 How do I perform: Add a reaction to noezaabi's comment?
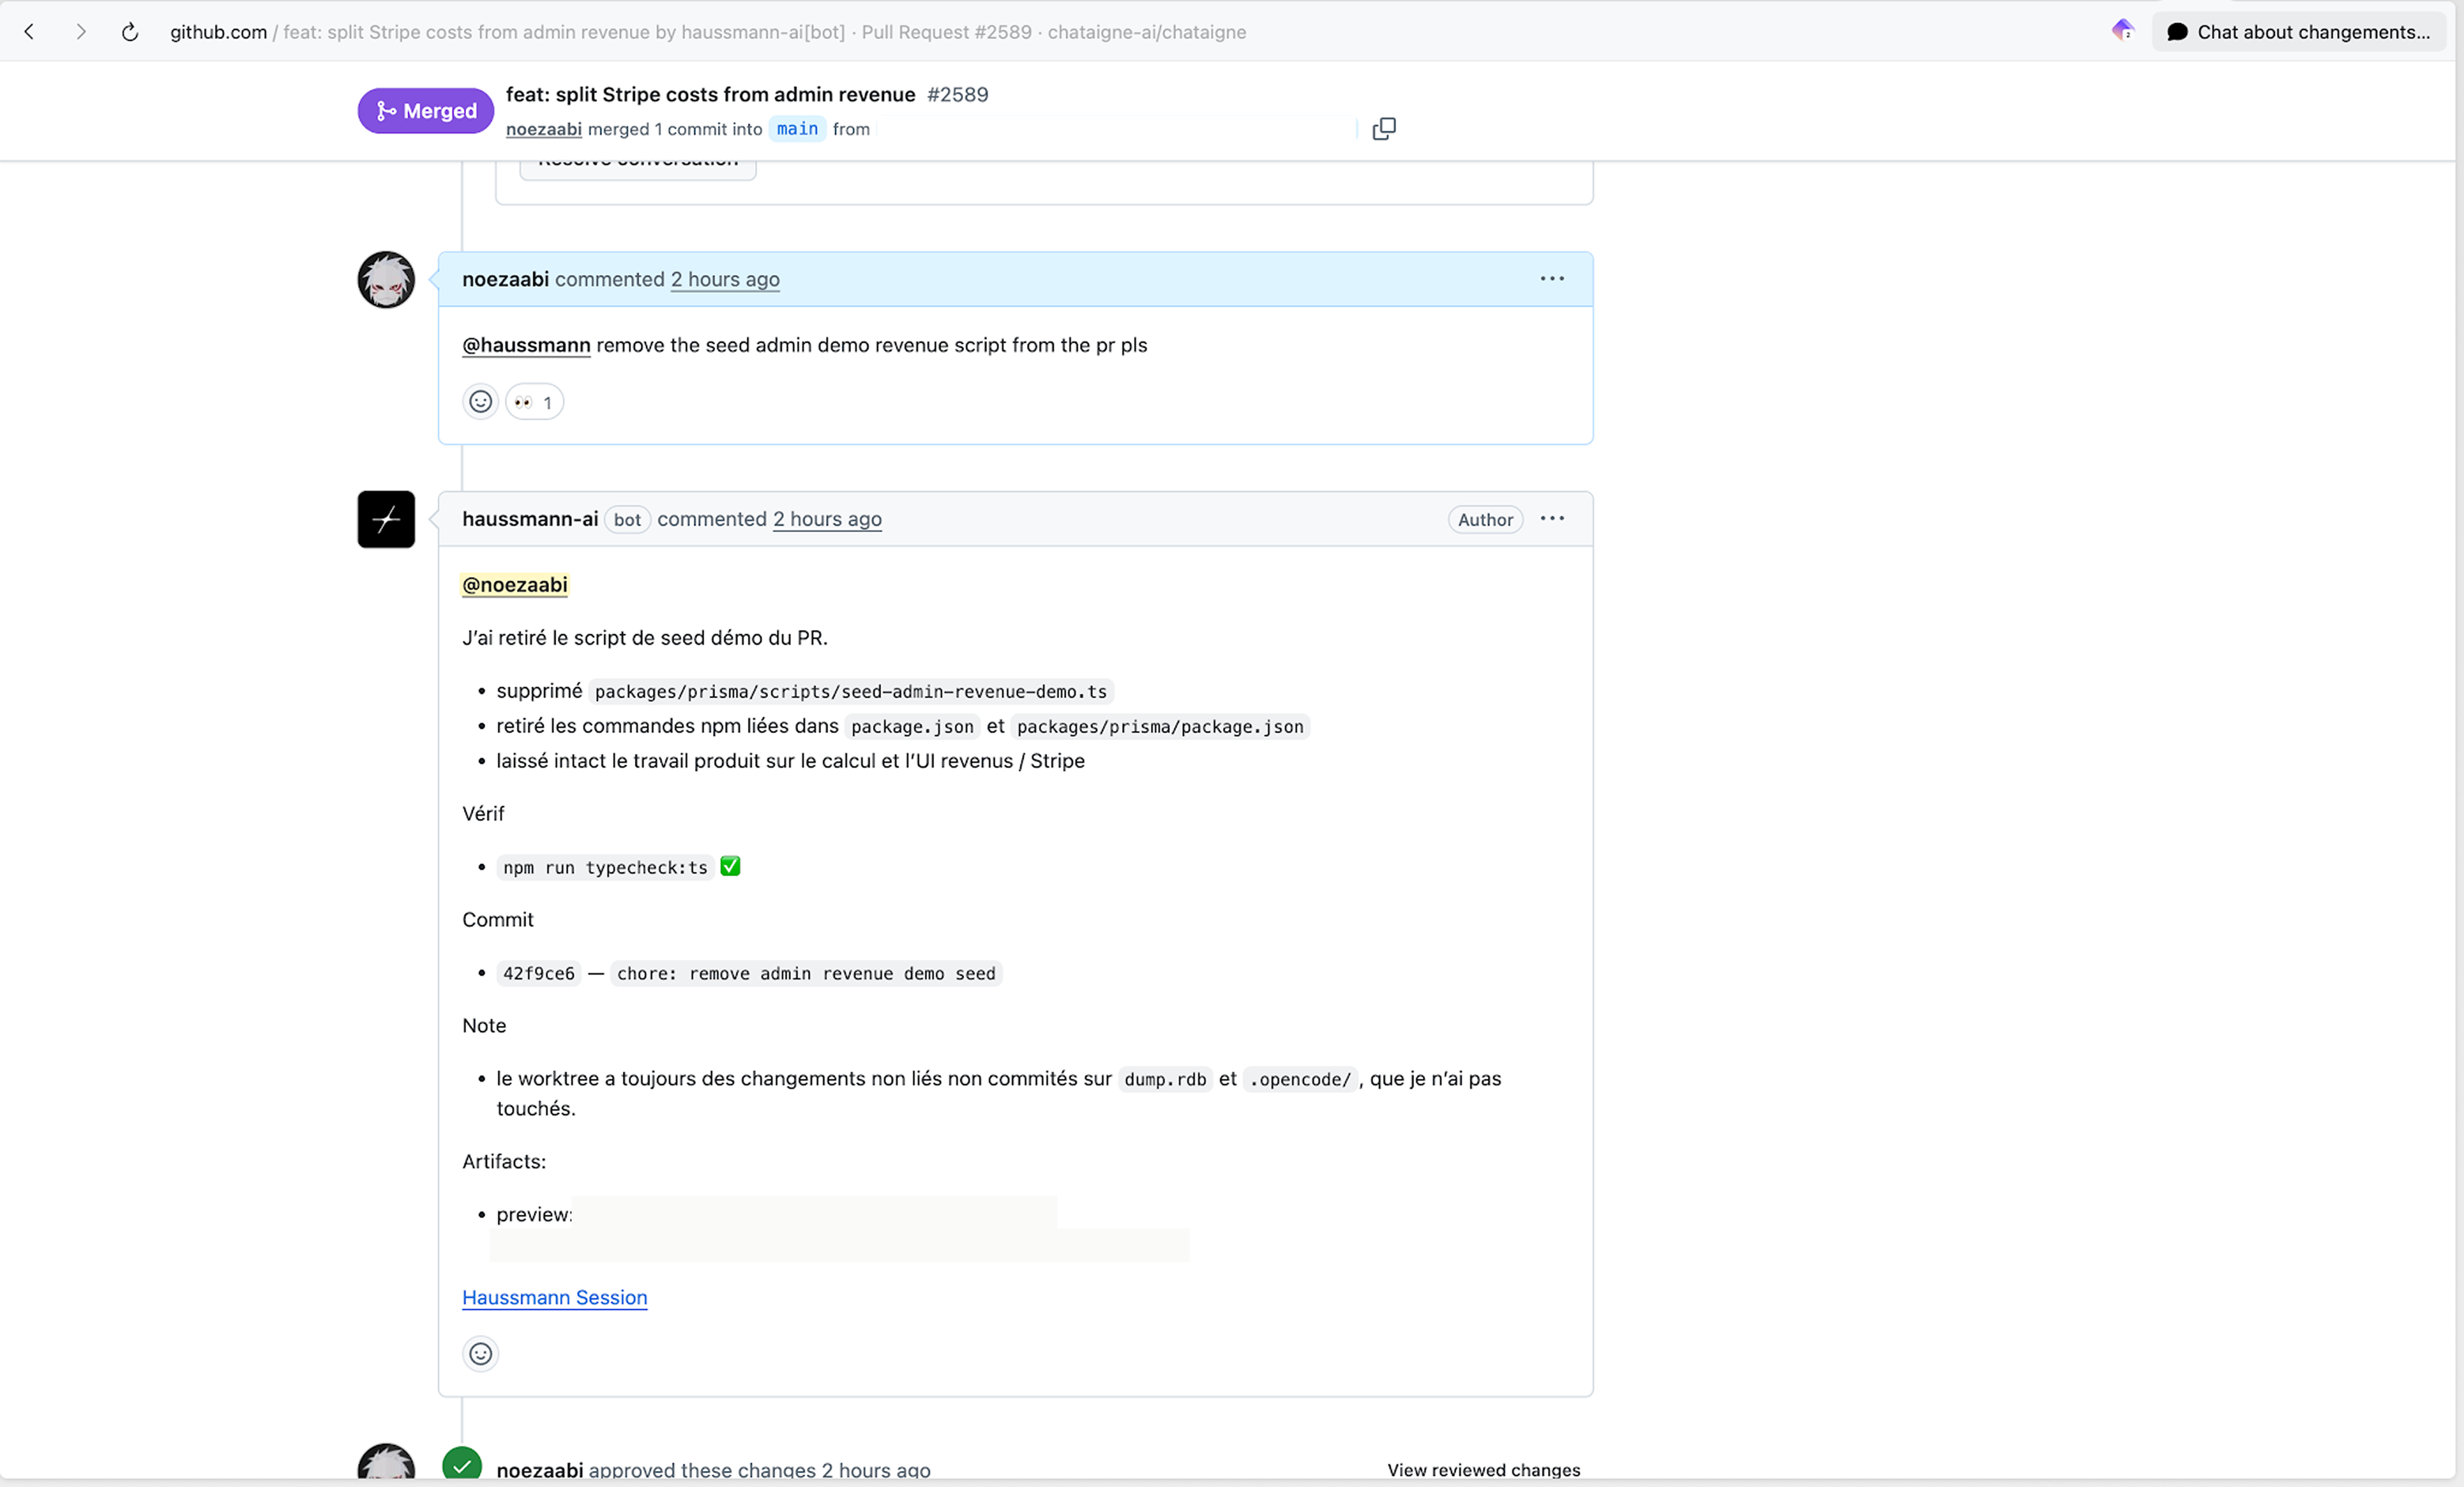[481, 402]
